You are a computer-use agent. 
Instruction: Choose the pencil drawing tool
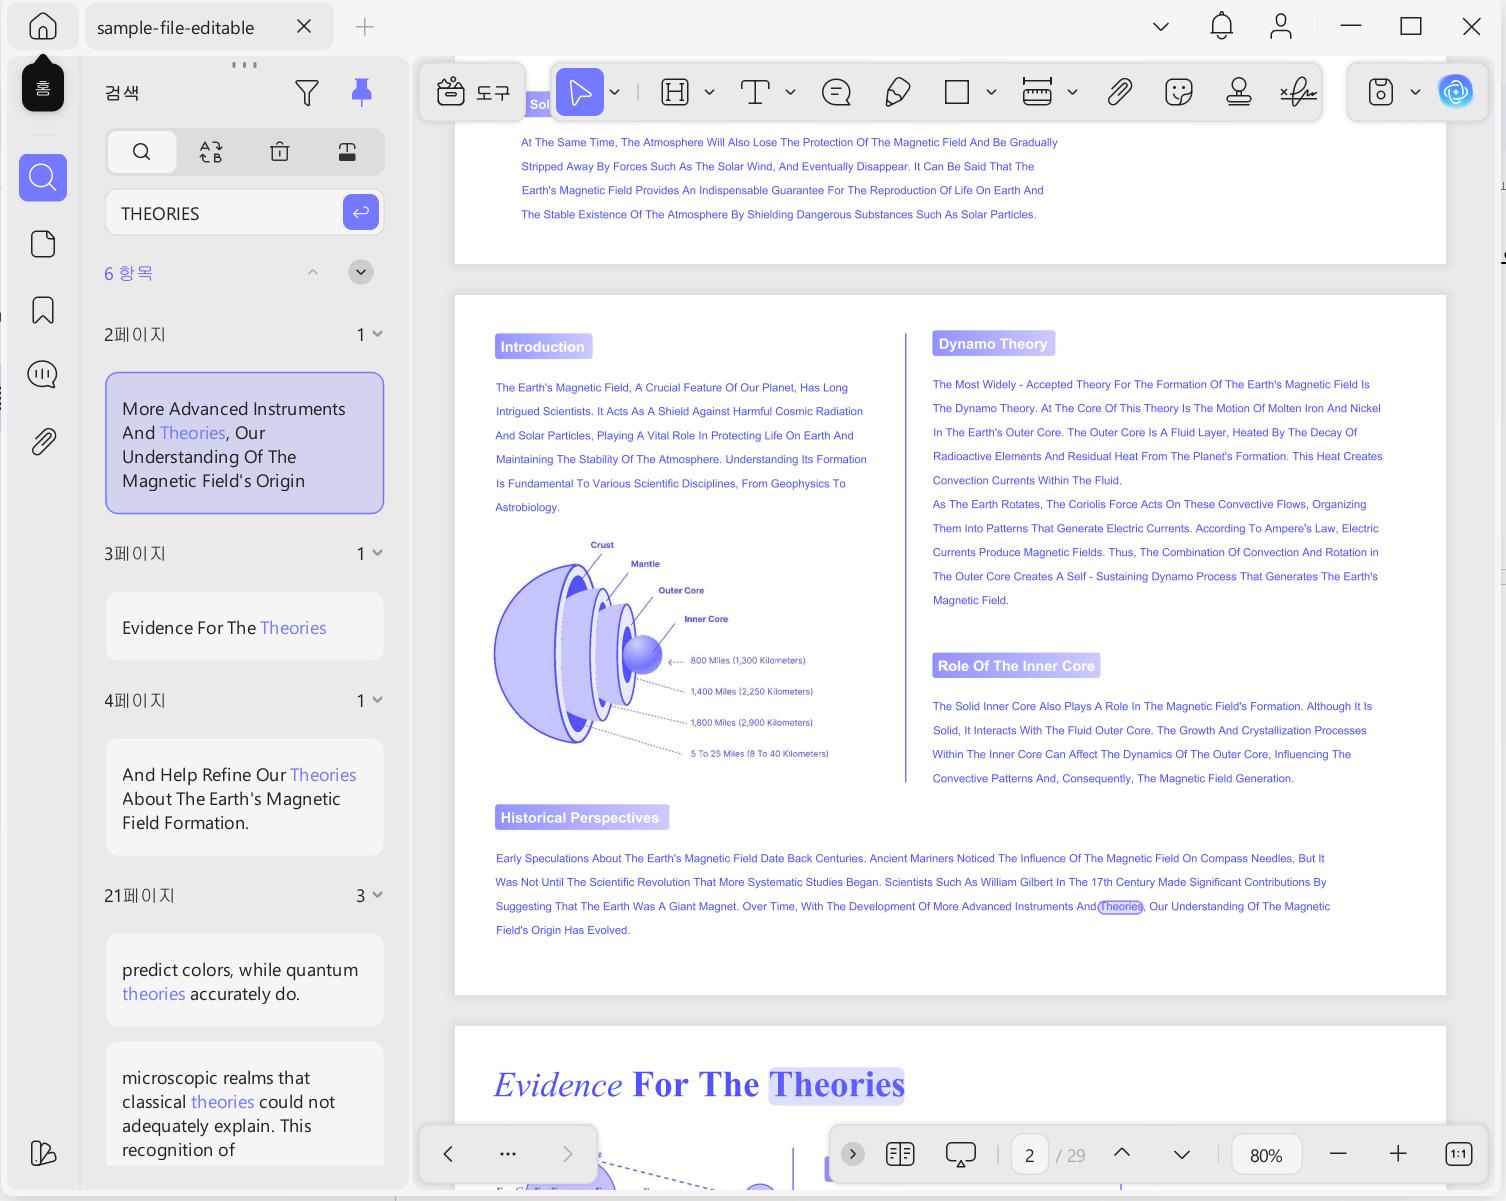coord(897,93)
